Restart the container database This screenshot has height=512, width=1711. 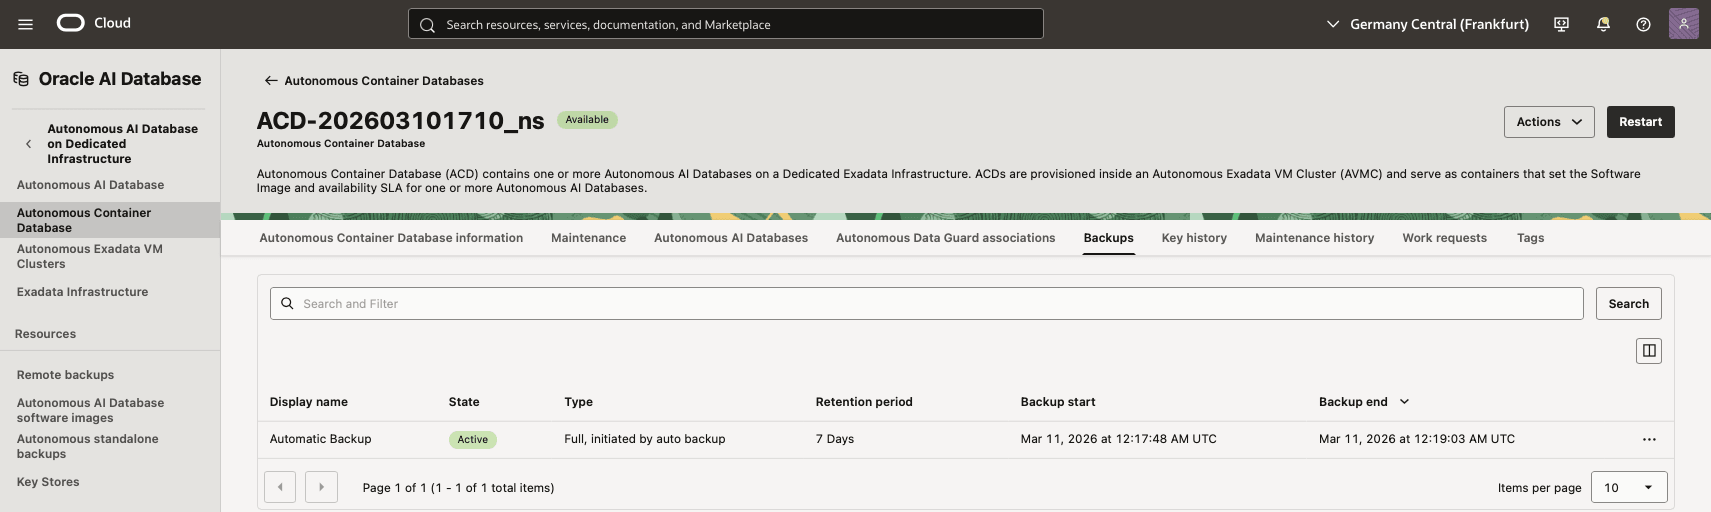point(1641,122)
